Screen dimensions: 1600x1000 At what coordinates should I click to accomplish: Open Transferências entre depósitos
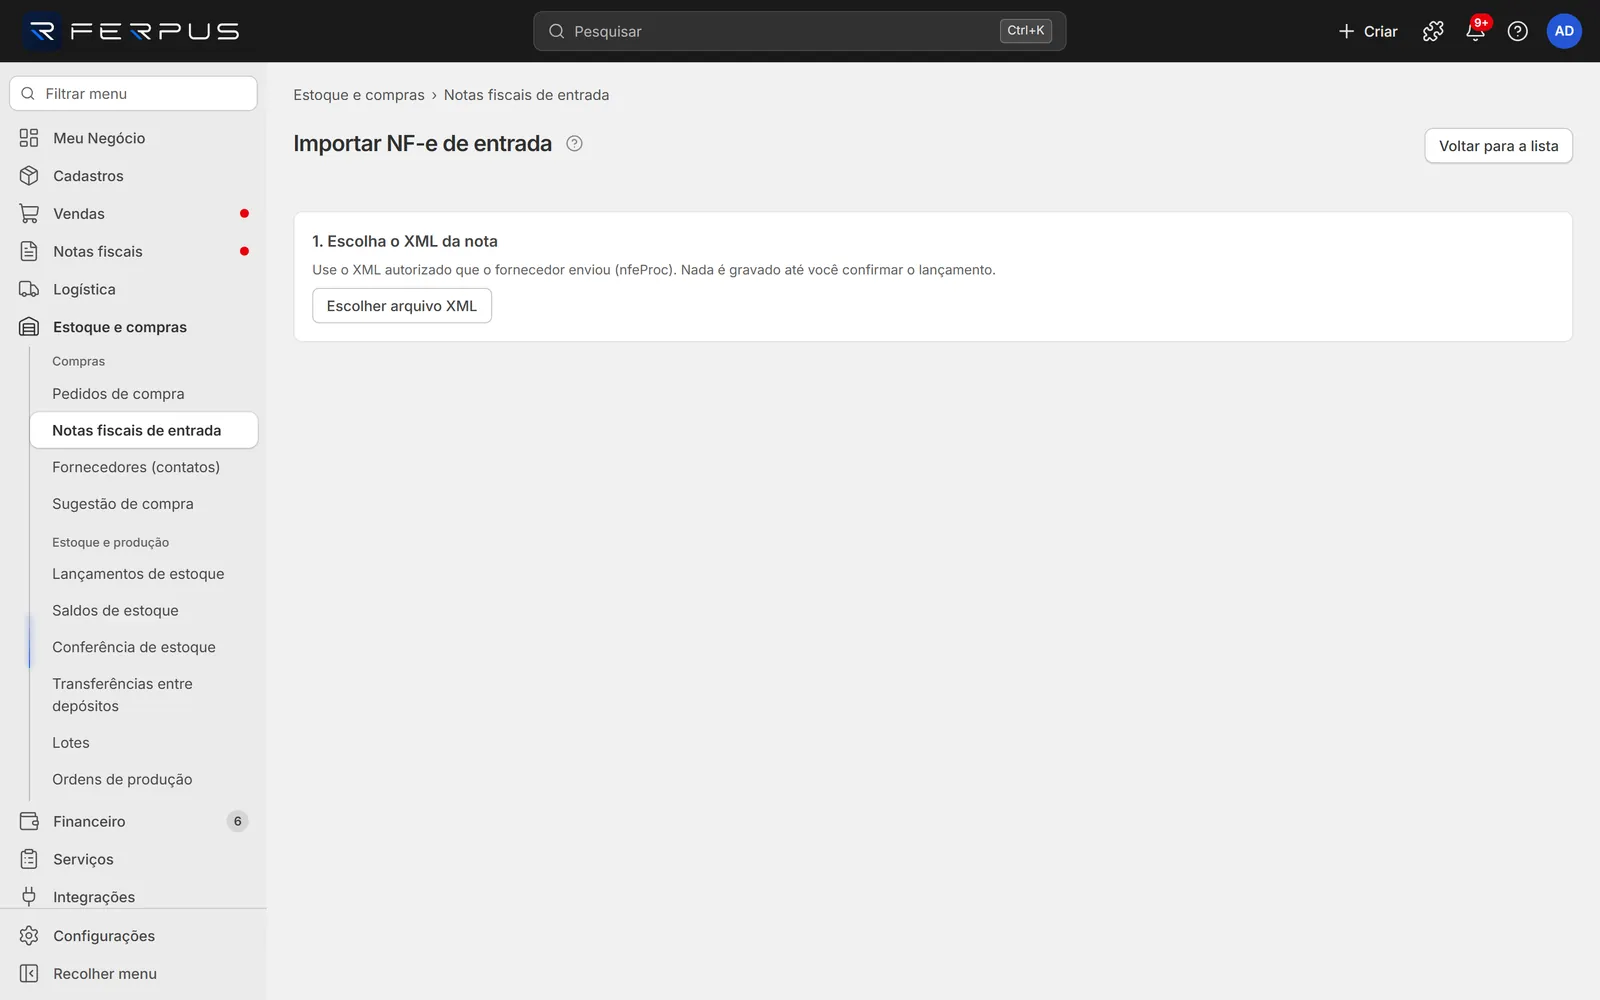click(144, 695)
